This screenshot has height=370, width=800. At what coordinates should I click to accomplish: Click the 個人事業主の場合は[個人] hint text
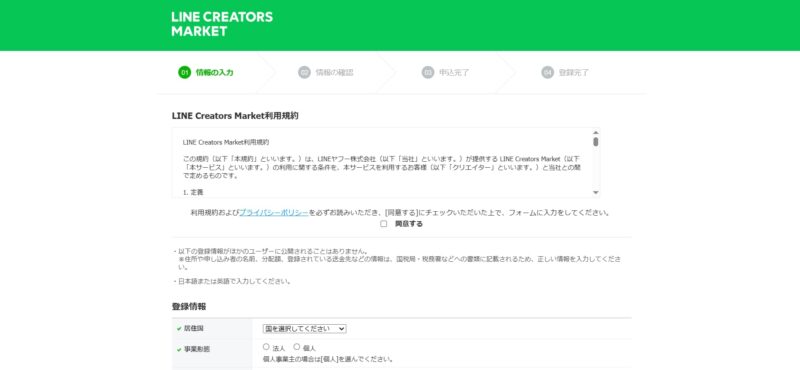coord(328,359)
